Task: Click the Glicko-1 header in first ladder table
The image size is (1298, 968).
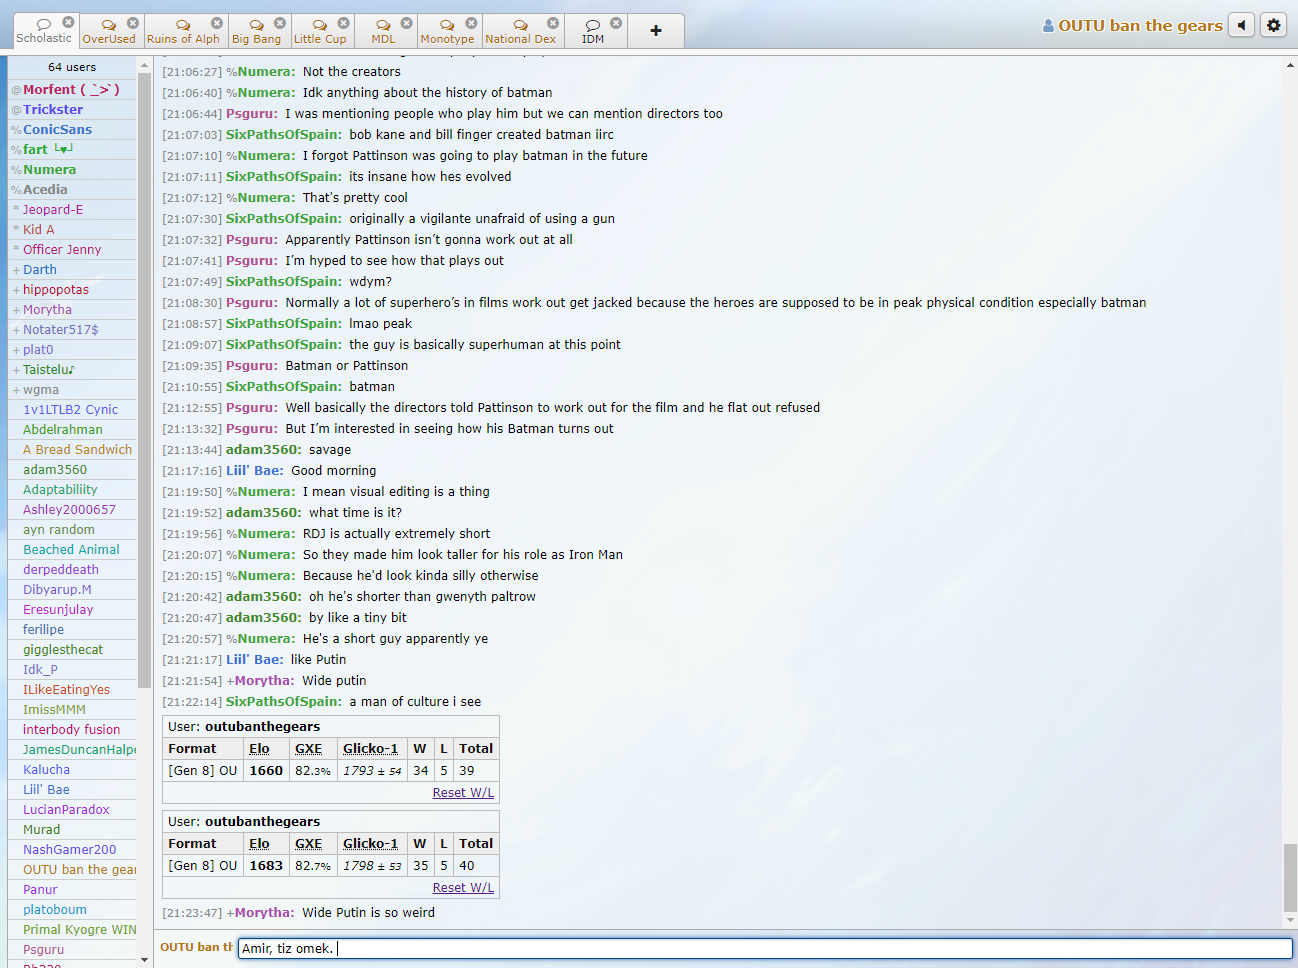Action: click(370, 749)
